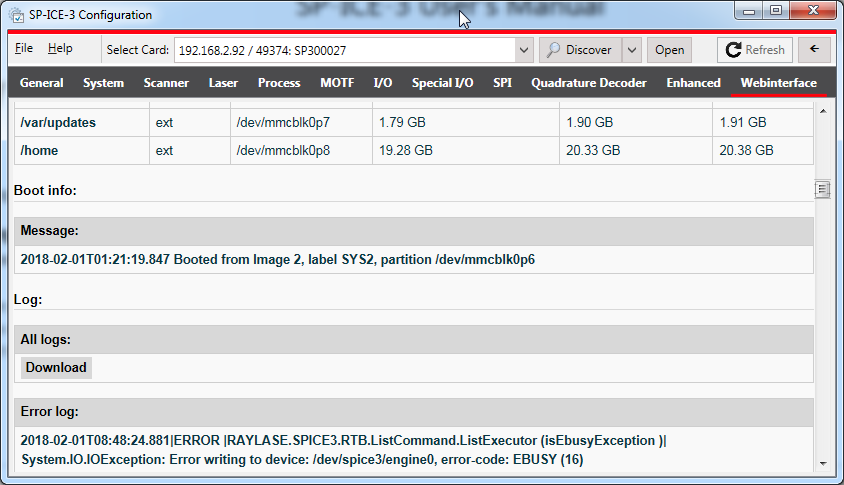
Task: Click the ext type in /var/updates row
Action: tap(164, 123)
